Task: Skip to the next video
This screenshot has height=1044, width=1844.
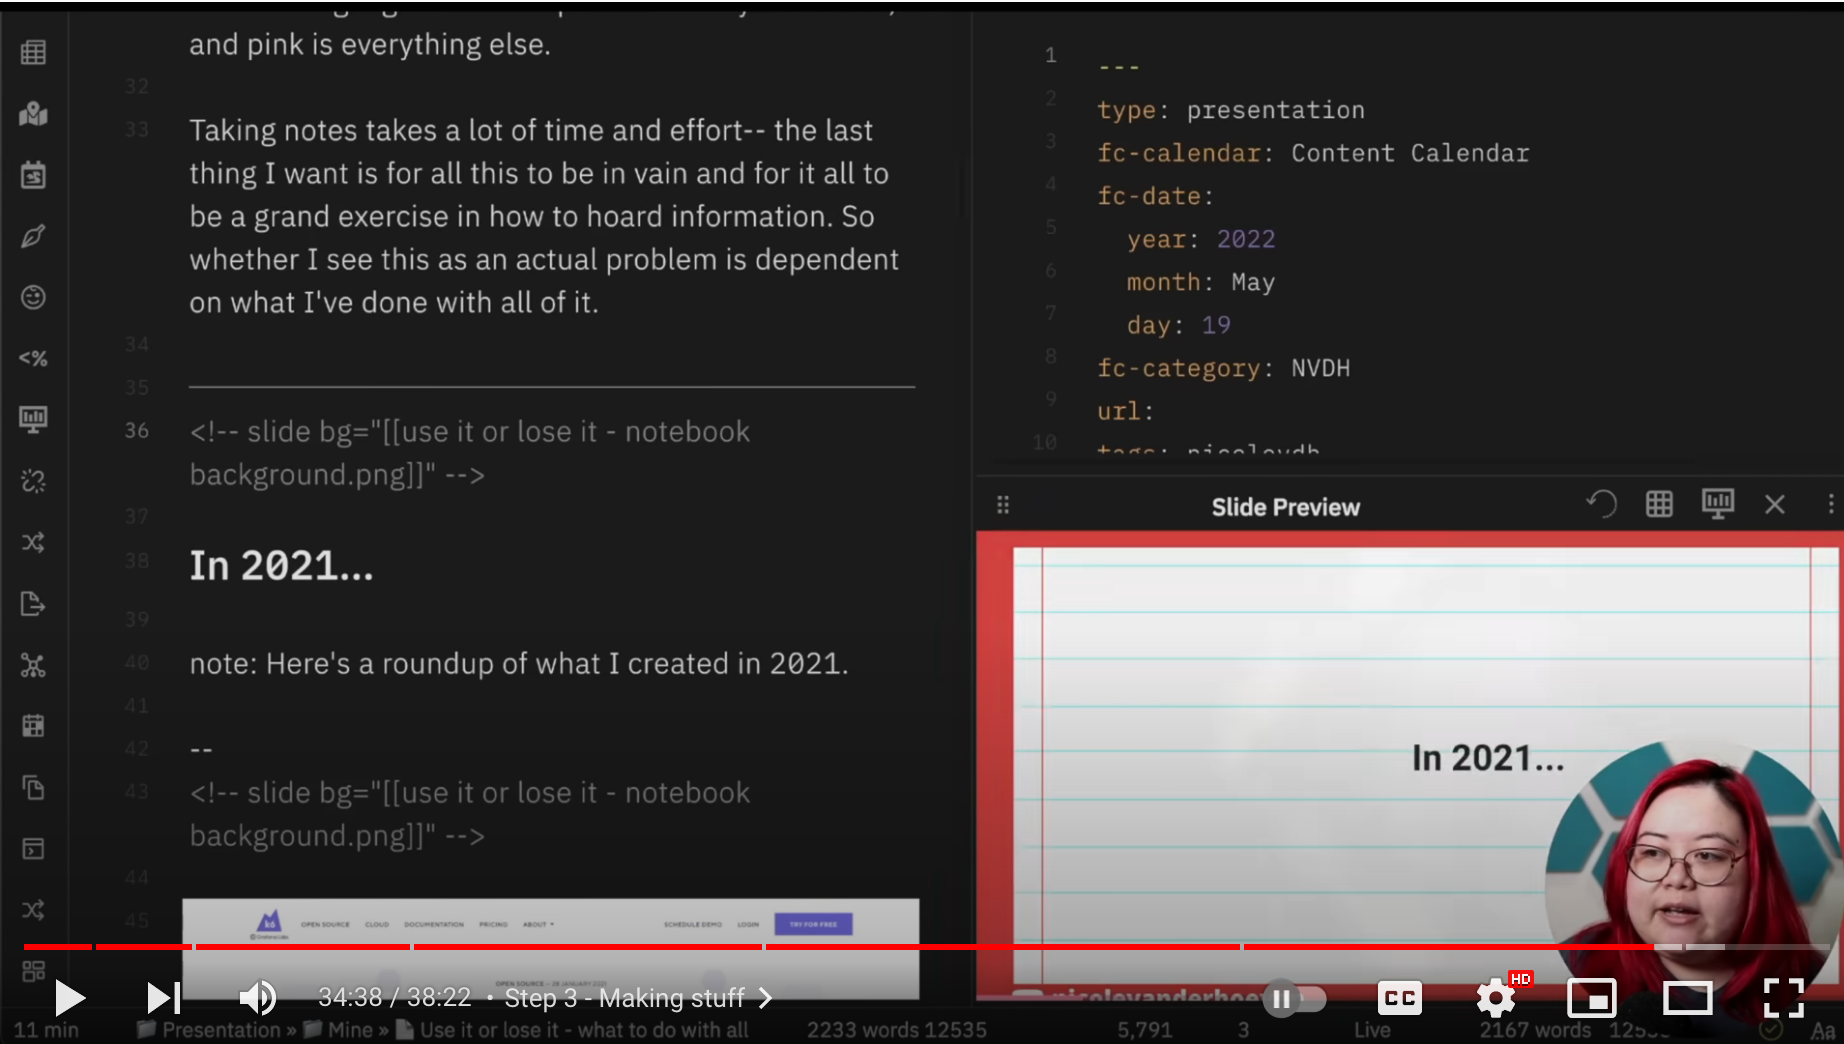Action: (163, 997)
